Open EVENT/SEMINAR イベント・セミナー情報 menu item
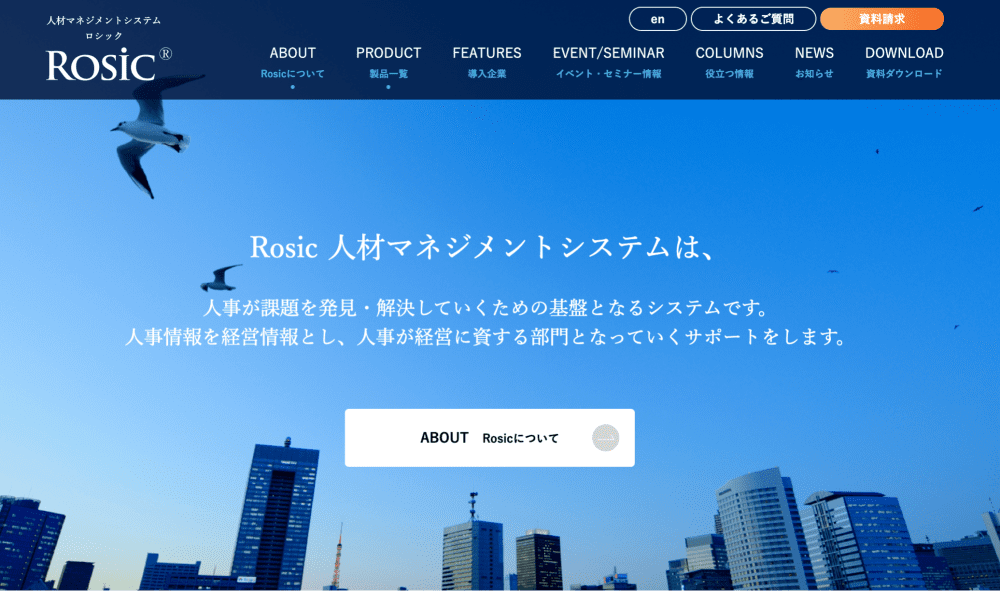1000x591 pixels. point(608,62)
